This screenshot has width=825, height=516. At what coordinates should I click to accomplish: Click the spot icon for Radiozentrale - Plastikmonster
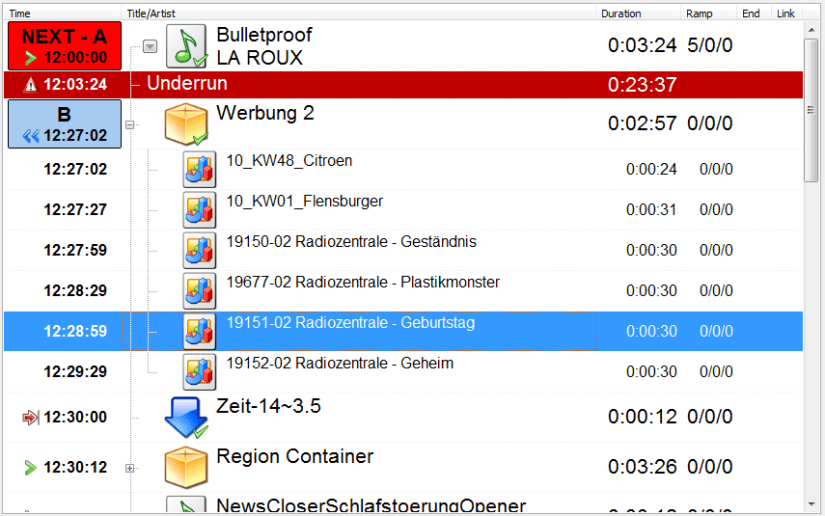coord(199,291)
